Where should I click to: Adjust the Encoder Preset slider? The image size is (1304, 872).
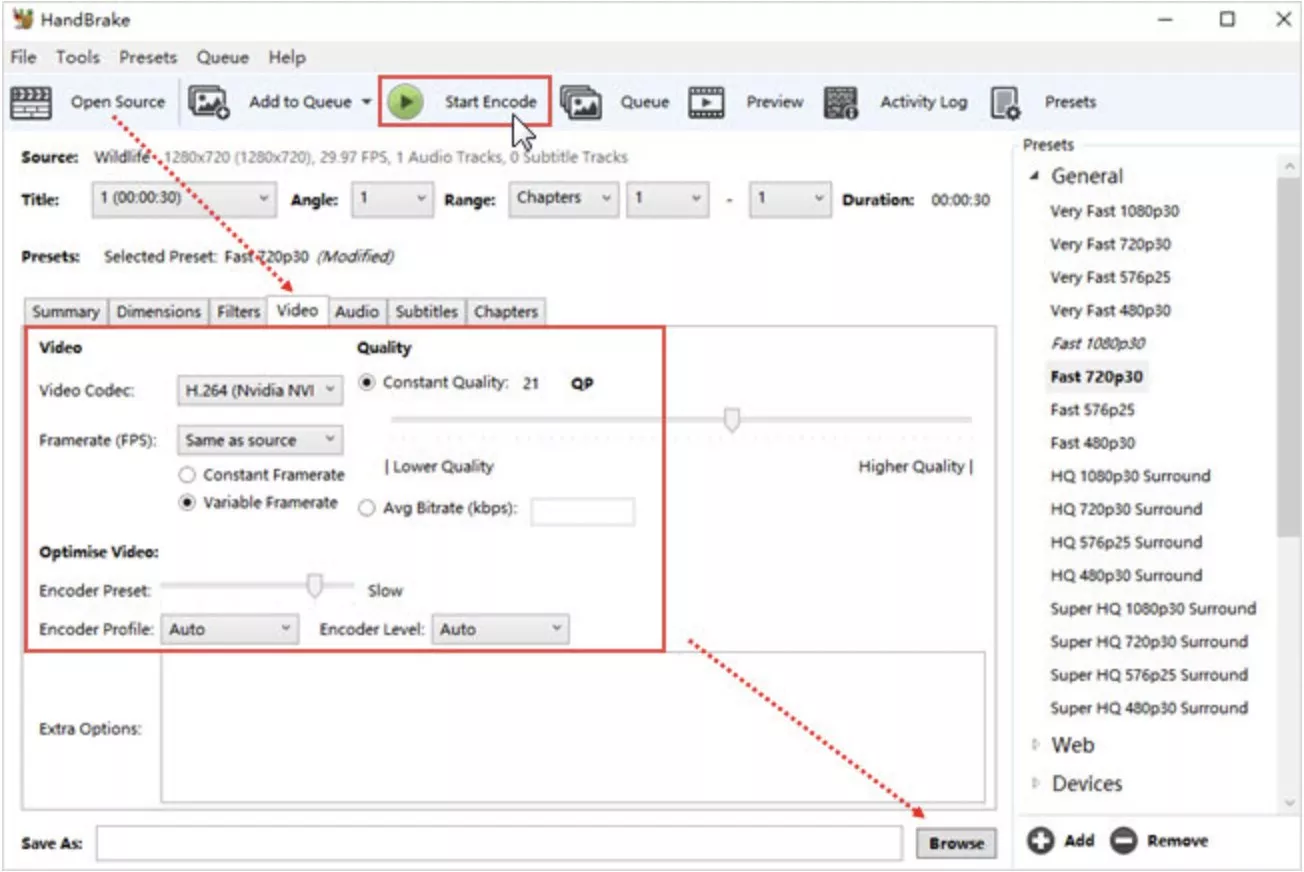tap(313, 584)
